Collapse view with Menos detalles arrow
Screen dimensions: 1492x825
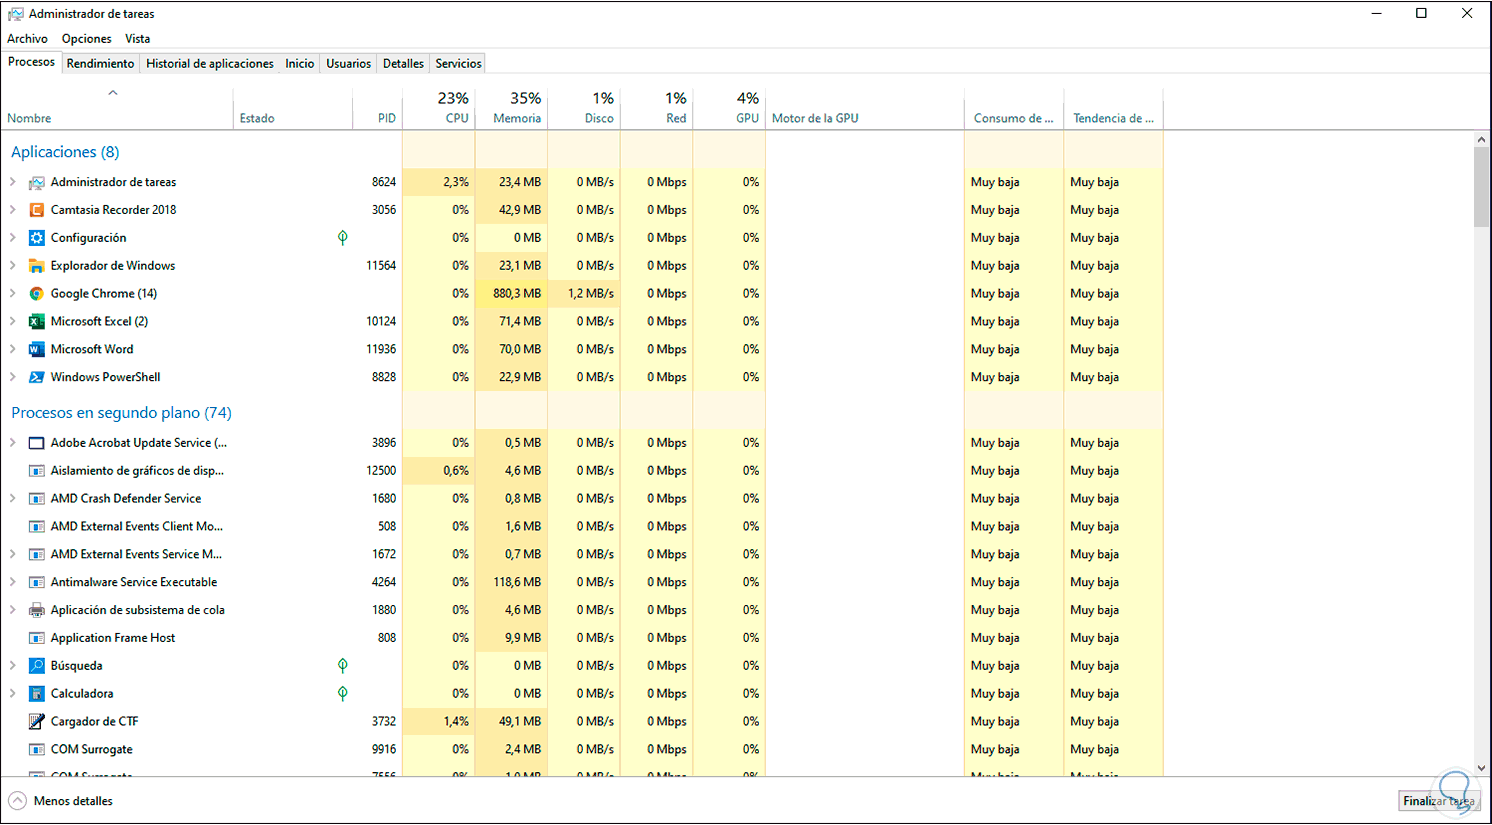[18, 801]
